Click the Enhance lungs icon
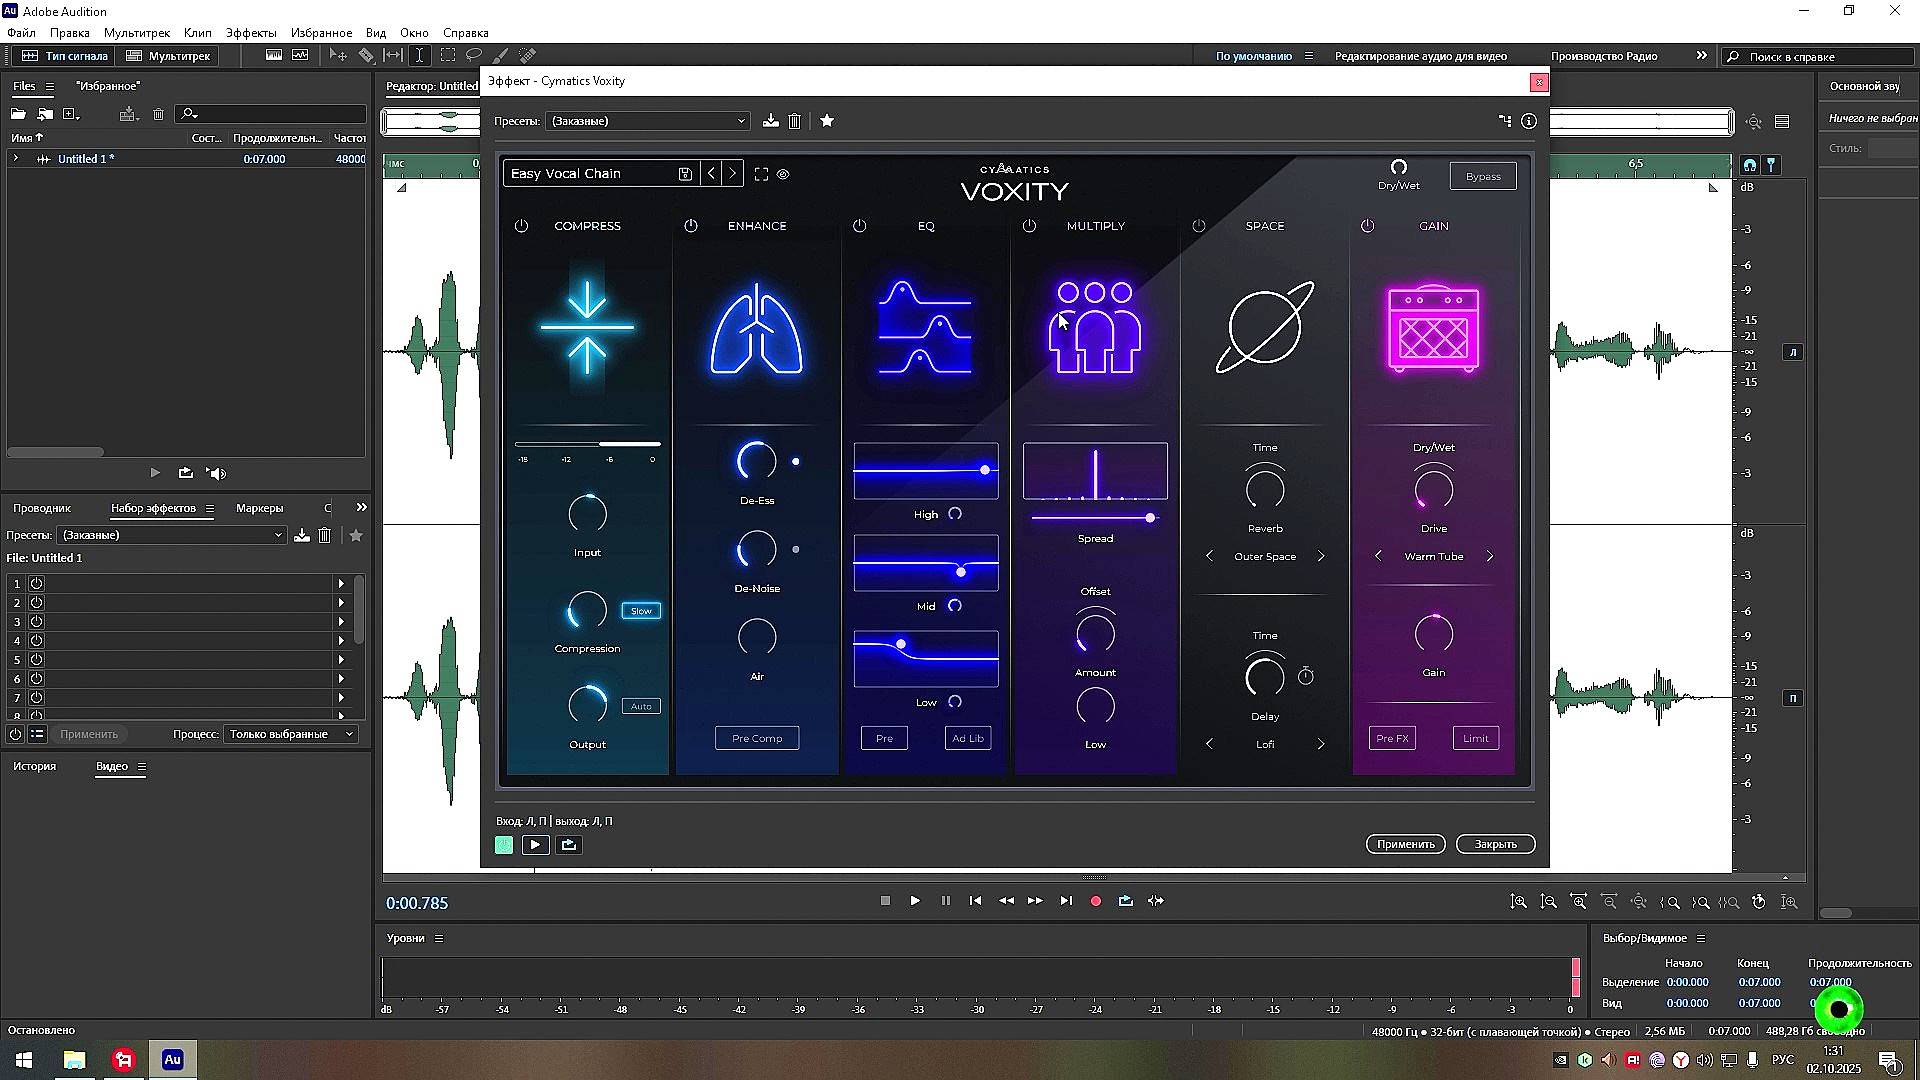 click(756, 329)
